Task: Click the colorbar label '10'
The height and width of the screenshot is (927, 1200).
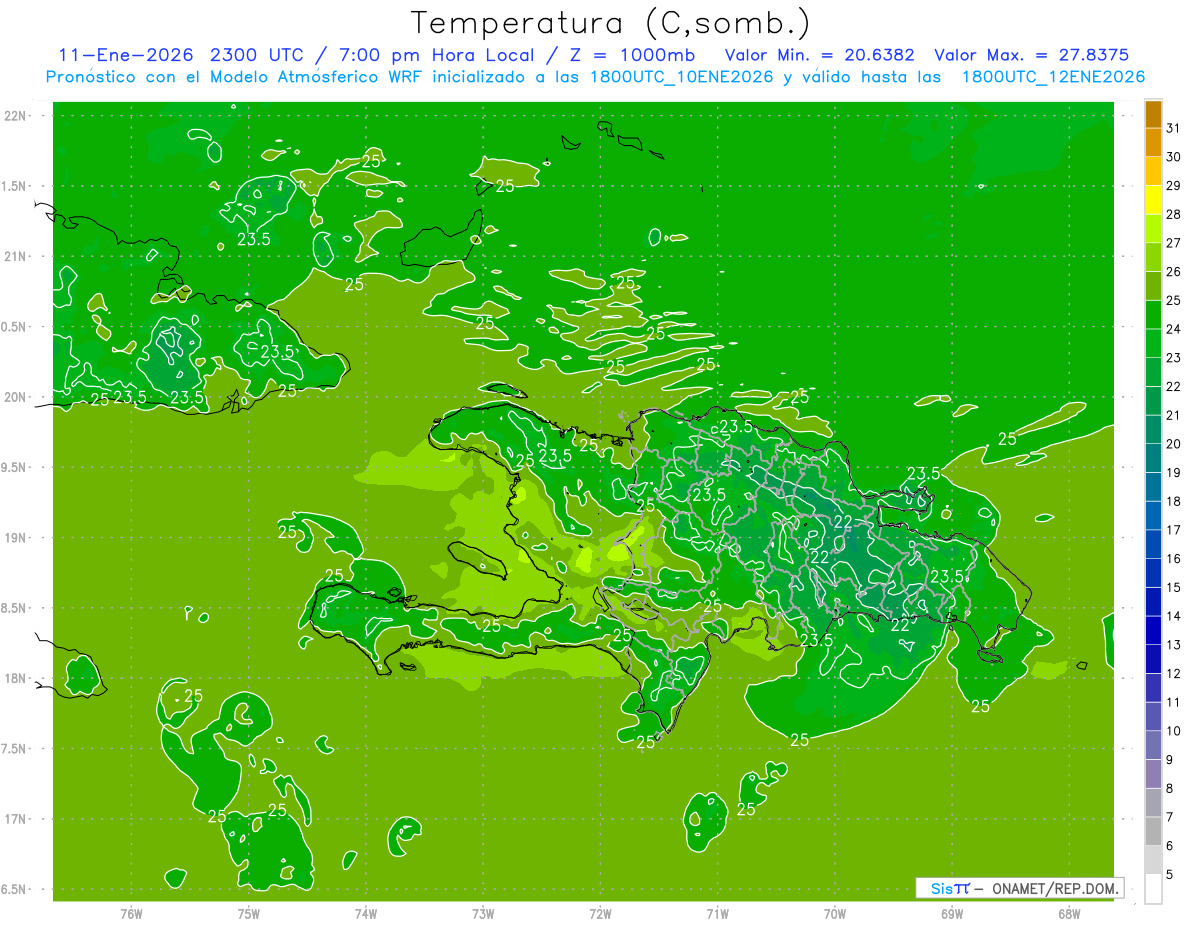Action: 1174,731
